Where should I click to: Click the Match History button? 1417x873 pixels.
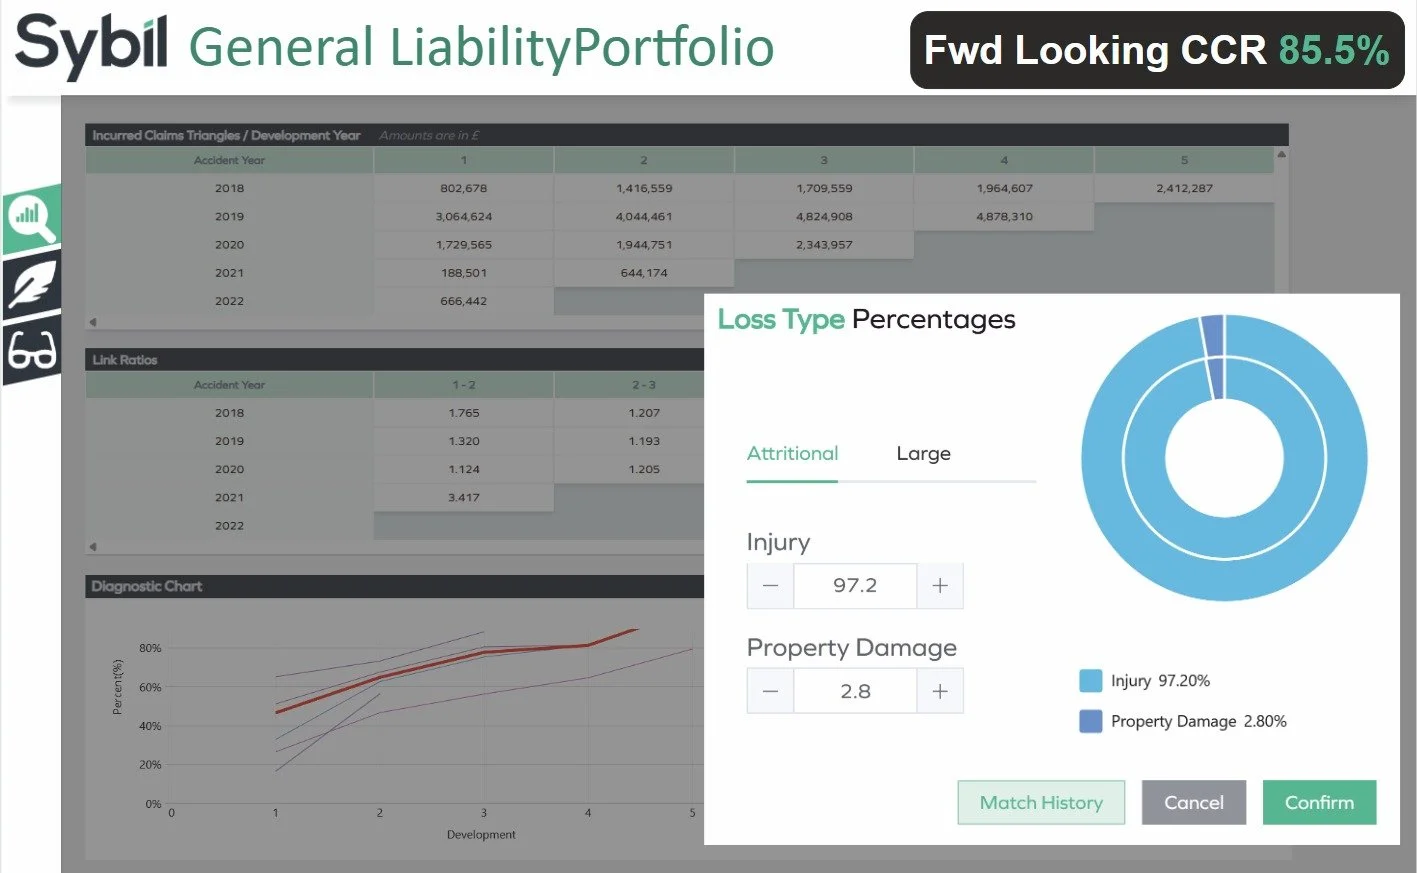tap(1041, 802)
